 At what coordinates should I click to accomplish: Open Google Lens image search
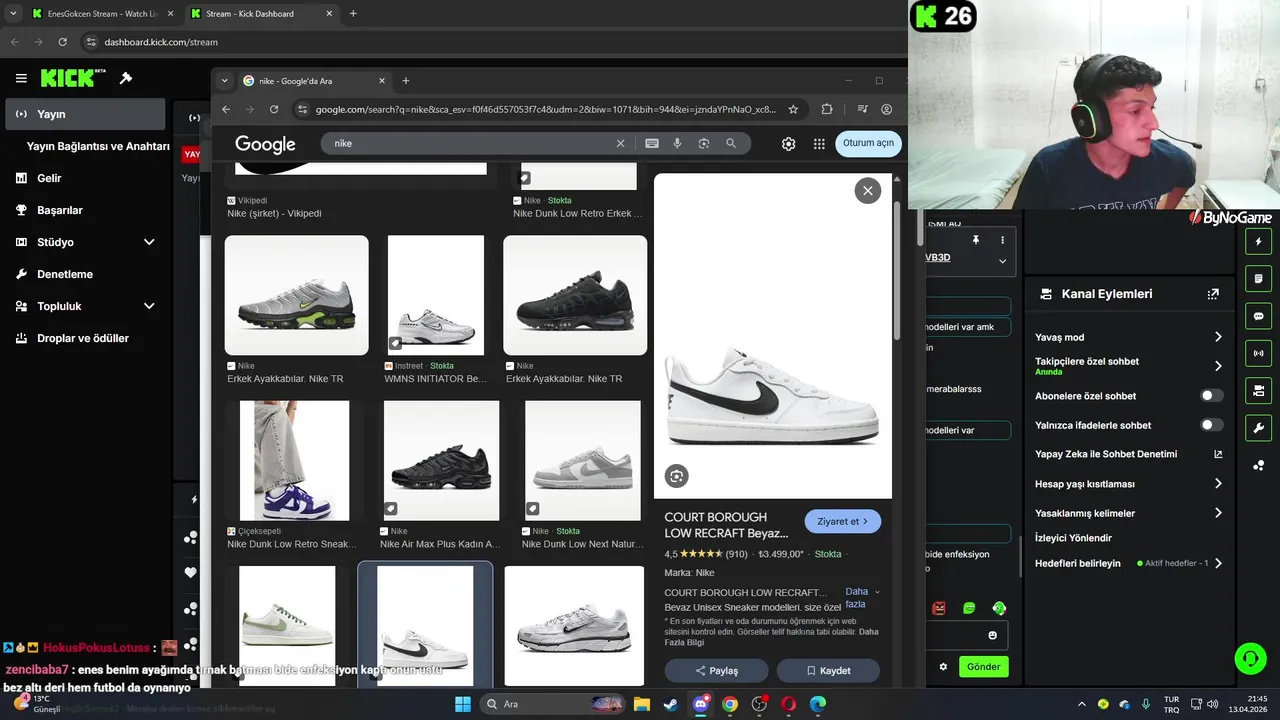[x=704, y=143]
